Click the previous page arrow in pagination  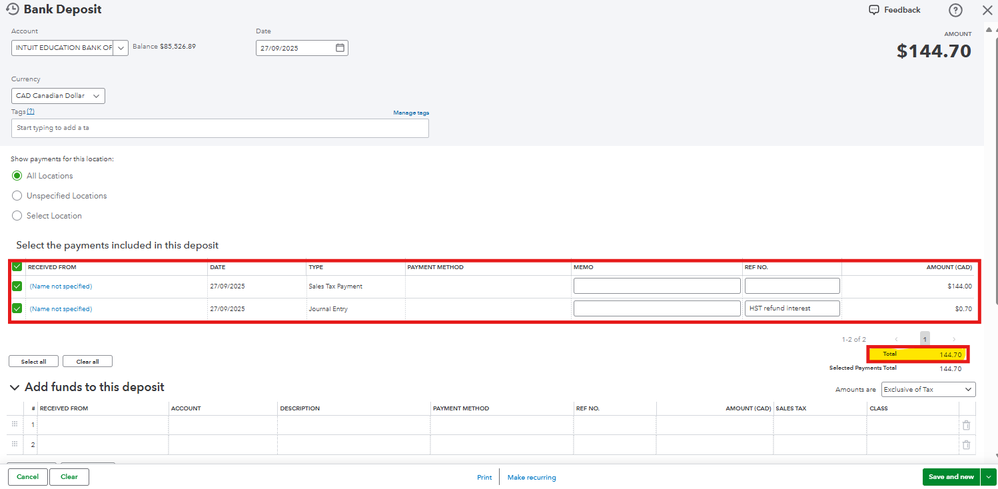896,339
